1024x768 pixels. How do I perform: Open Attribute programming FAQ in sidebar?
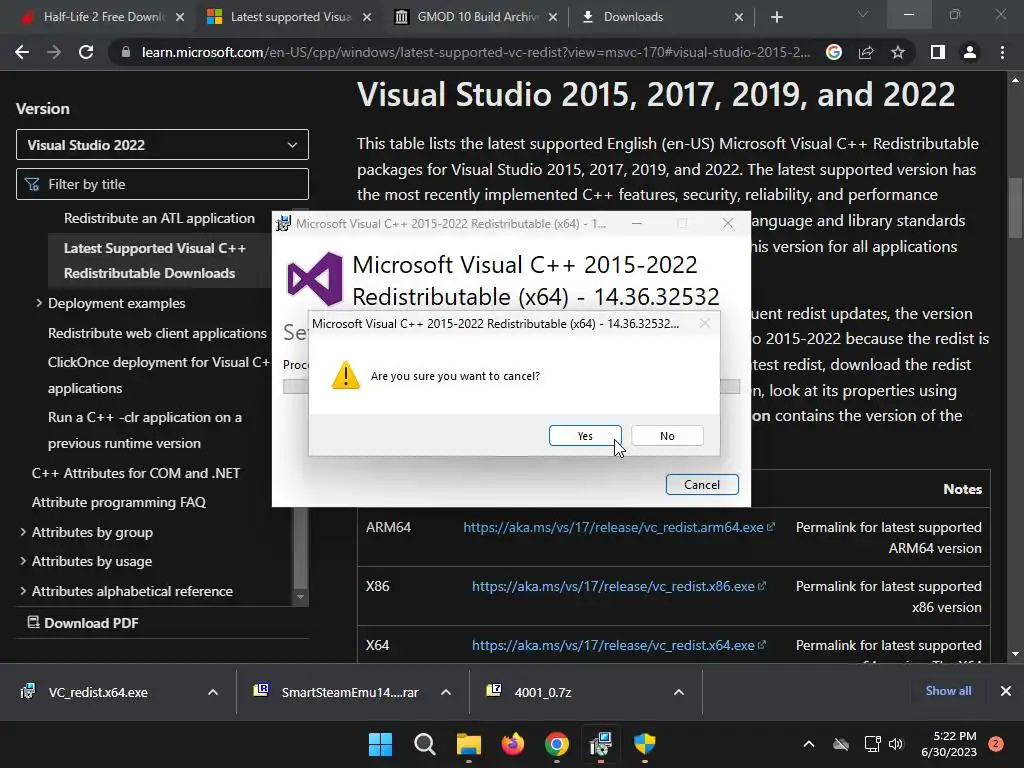click(119, 502)
